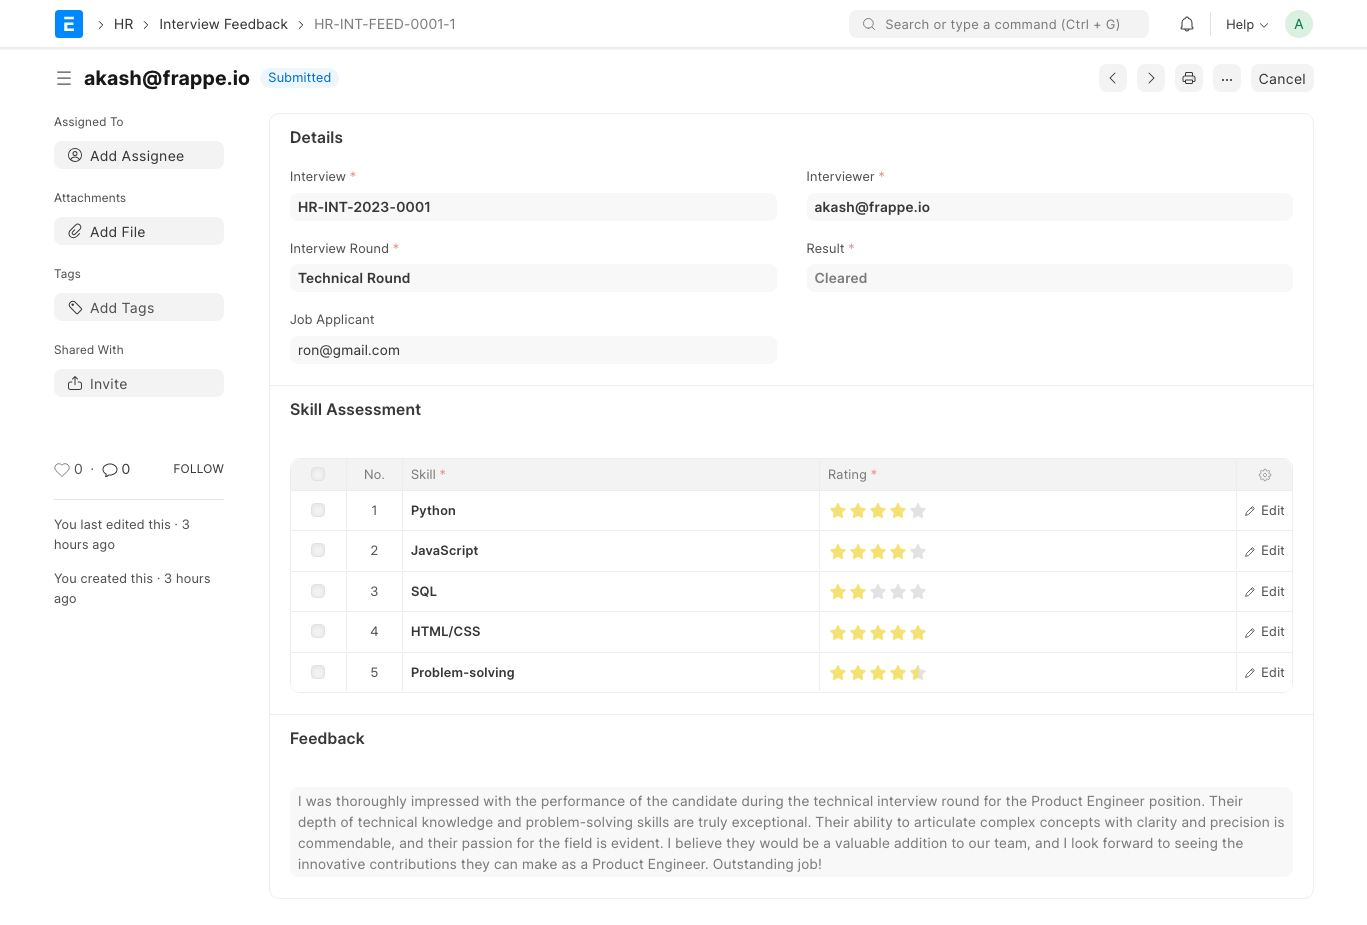
Task: Print this interview feedback
Action: pyautogui.click(x=1189, y=78)
